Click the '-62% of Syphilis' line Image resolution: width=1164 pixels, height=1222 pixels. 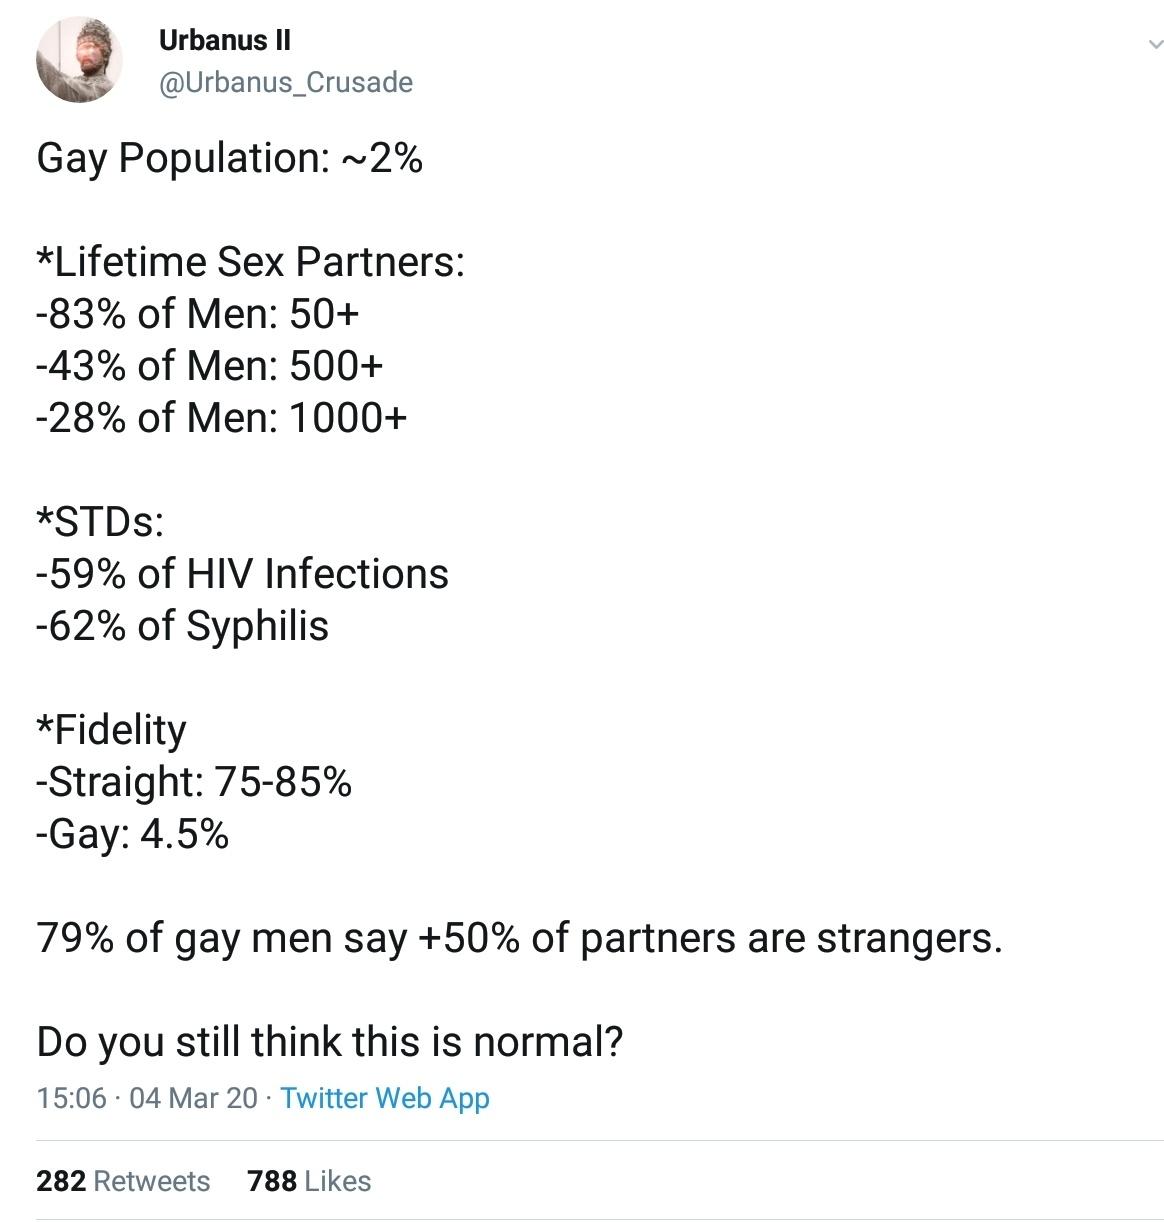click(182, 626)
